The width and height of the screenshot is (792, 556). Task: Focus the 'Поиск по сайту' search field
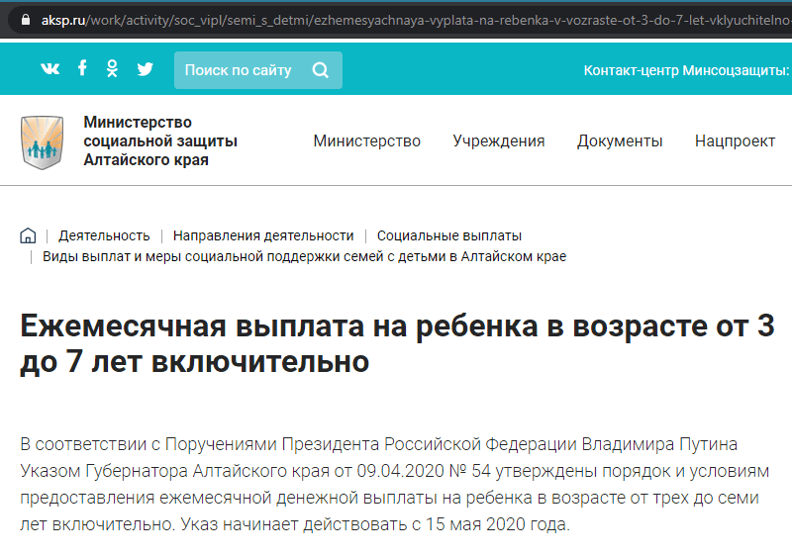tap(258, 70)
